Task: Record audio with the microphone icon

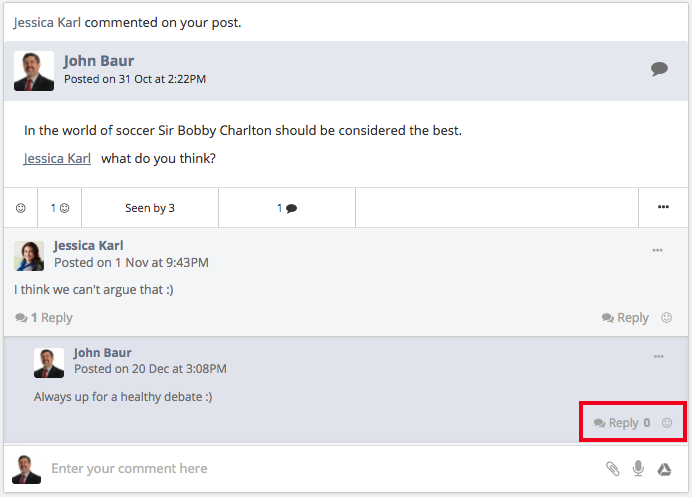Action: point(638,468)
